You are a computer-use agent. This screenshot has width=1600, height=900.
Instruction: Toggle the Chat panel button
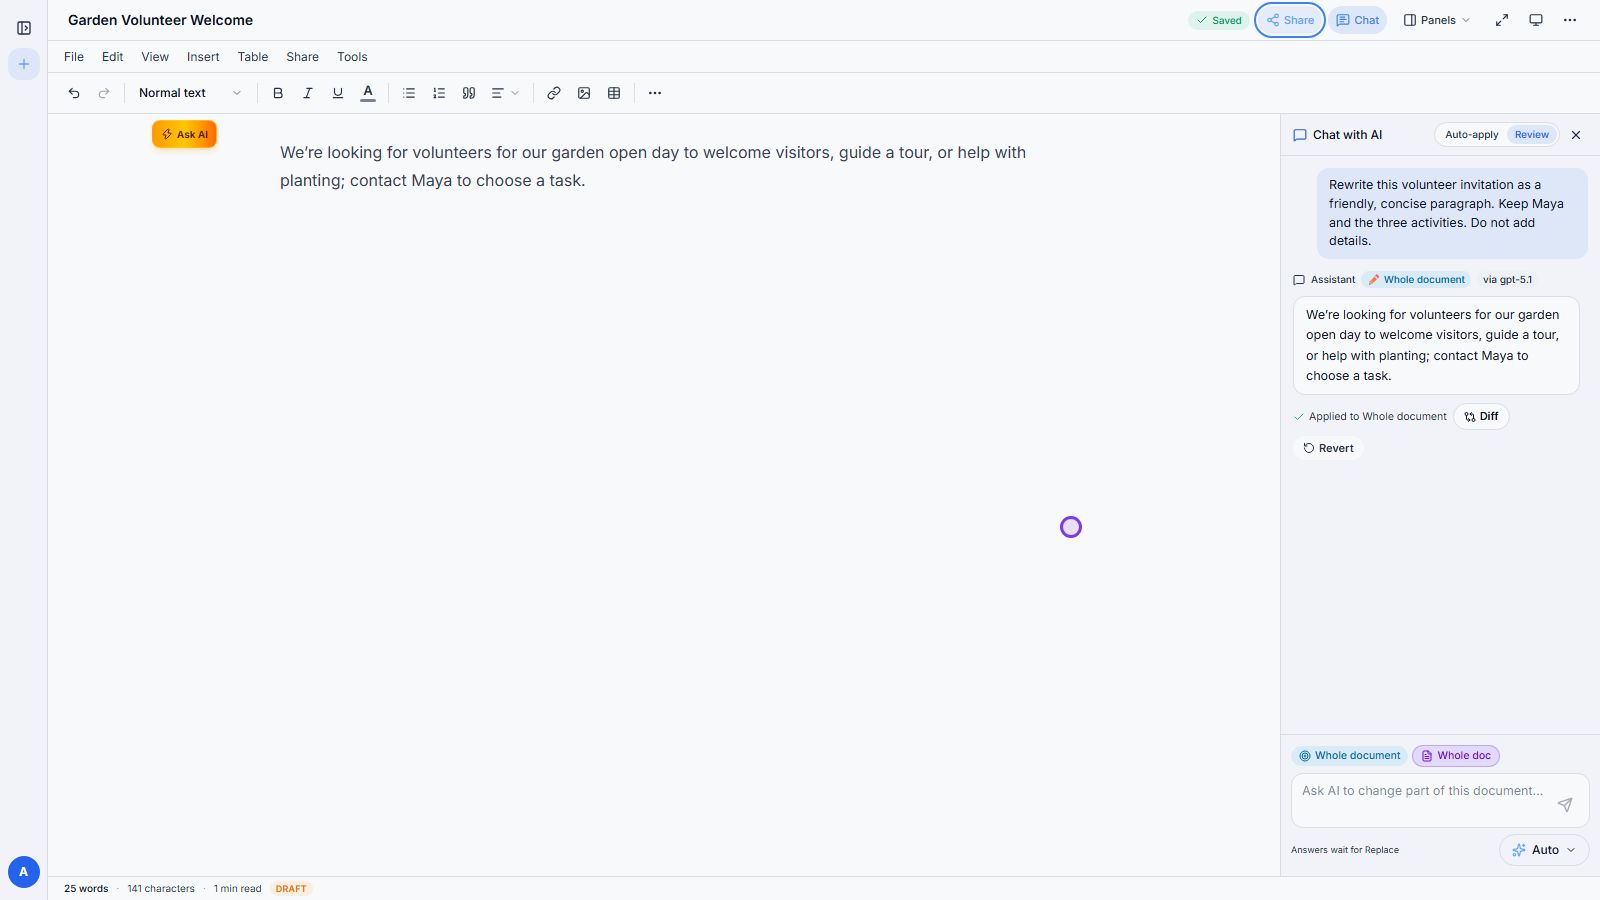point(1358,20)
